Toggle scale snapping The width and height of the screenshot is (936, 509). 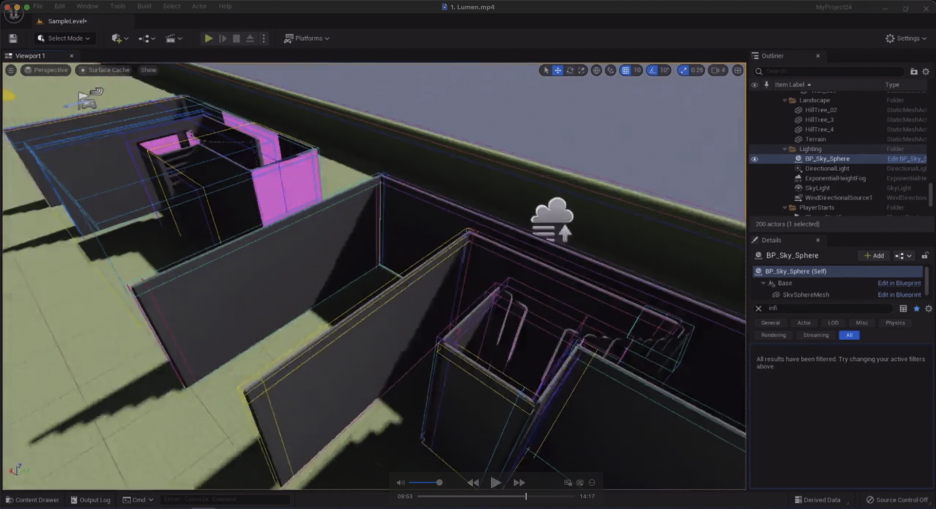(x=683, y=70)
